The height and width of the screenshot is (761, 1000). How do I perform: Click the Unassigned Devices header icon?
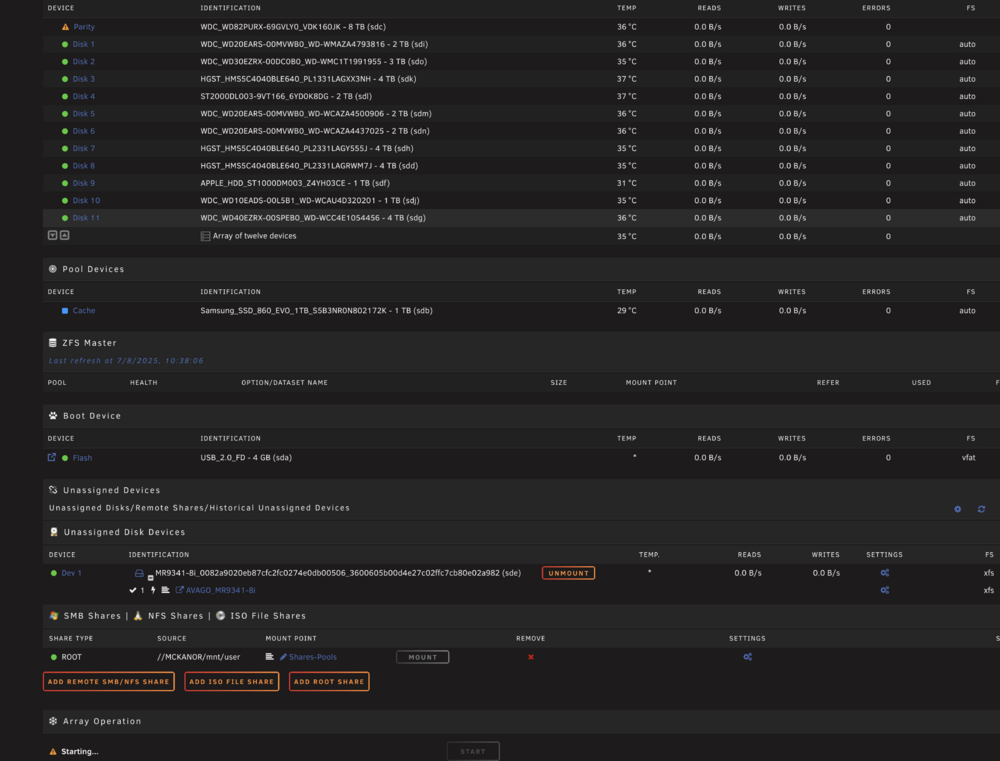[53, 490]
